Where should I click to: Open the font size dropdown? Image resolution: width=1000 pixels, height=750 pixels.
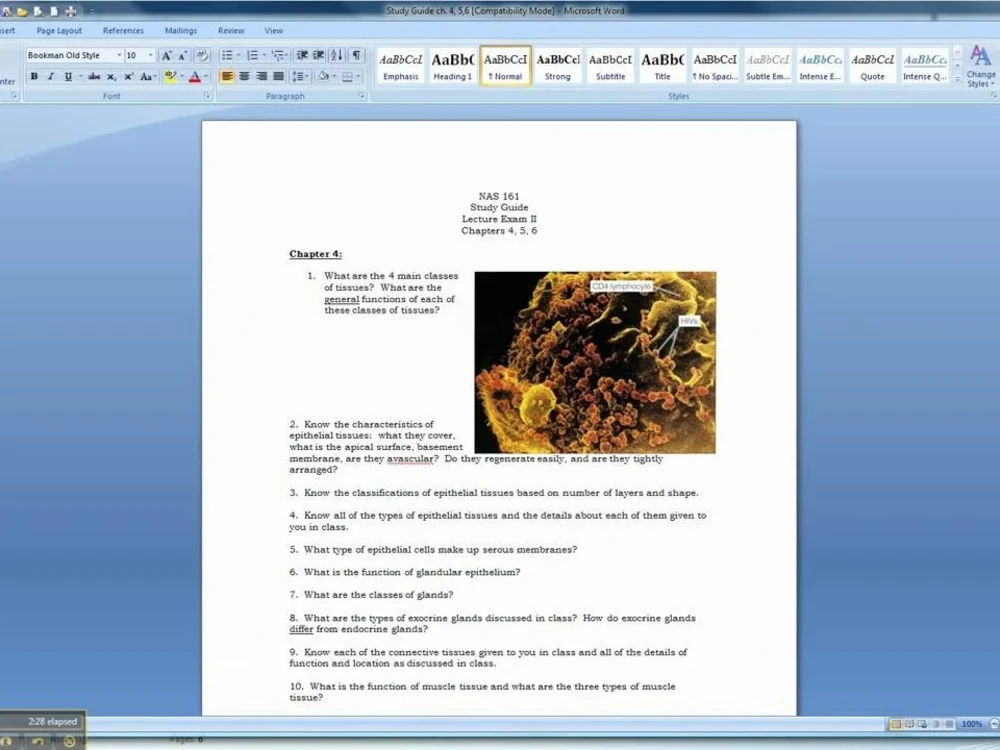(x=151, y=55)
